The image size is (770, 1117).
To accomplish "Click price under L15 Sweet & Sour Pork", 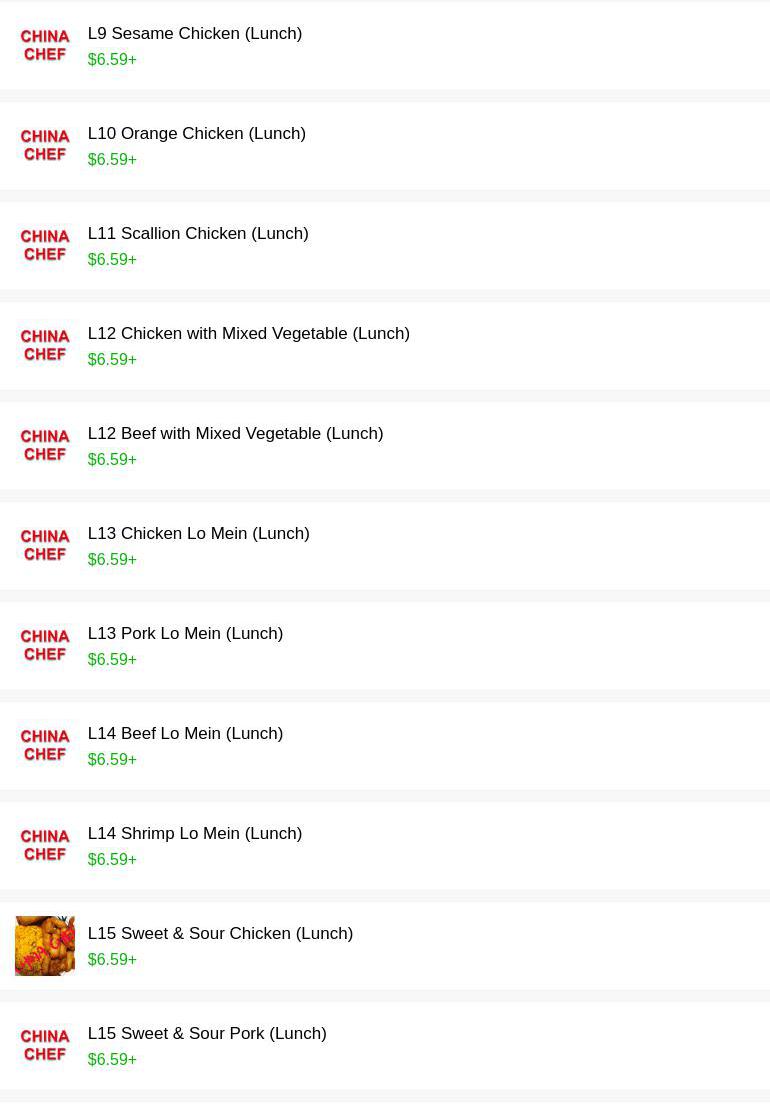I will 112,1060.
